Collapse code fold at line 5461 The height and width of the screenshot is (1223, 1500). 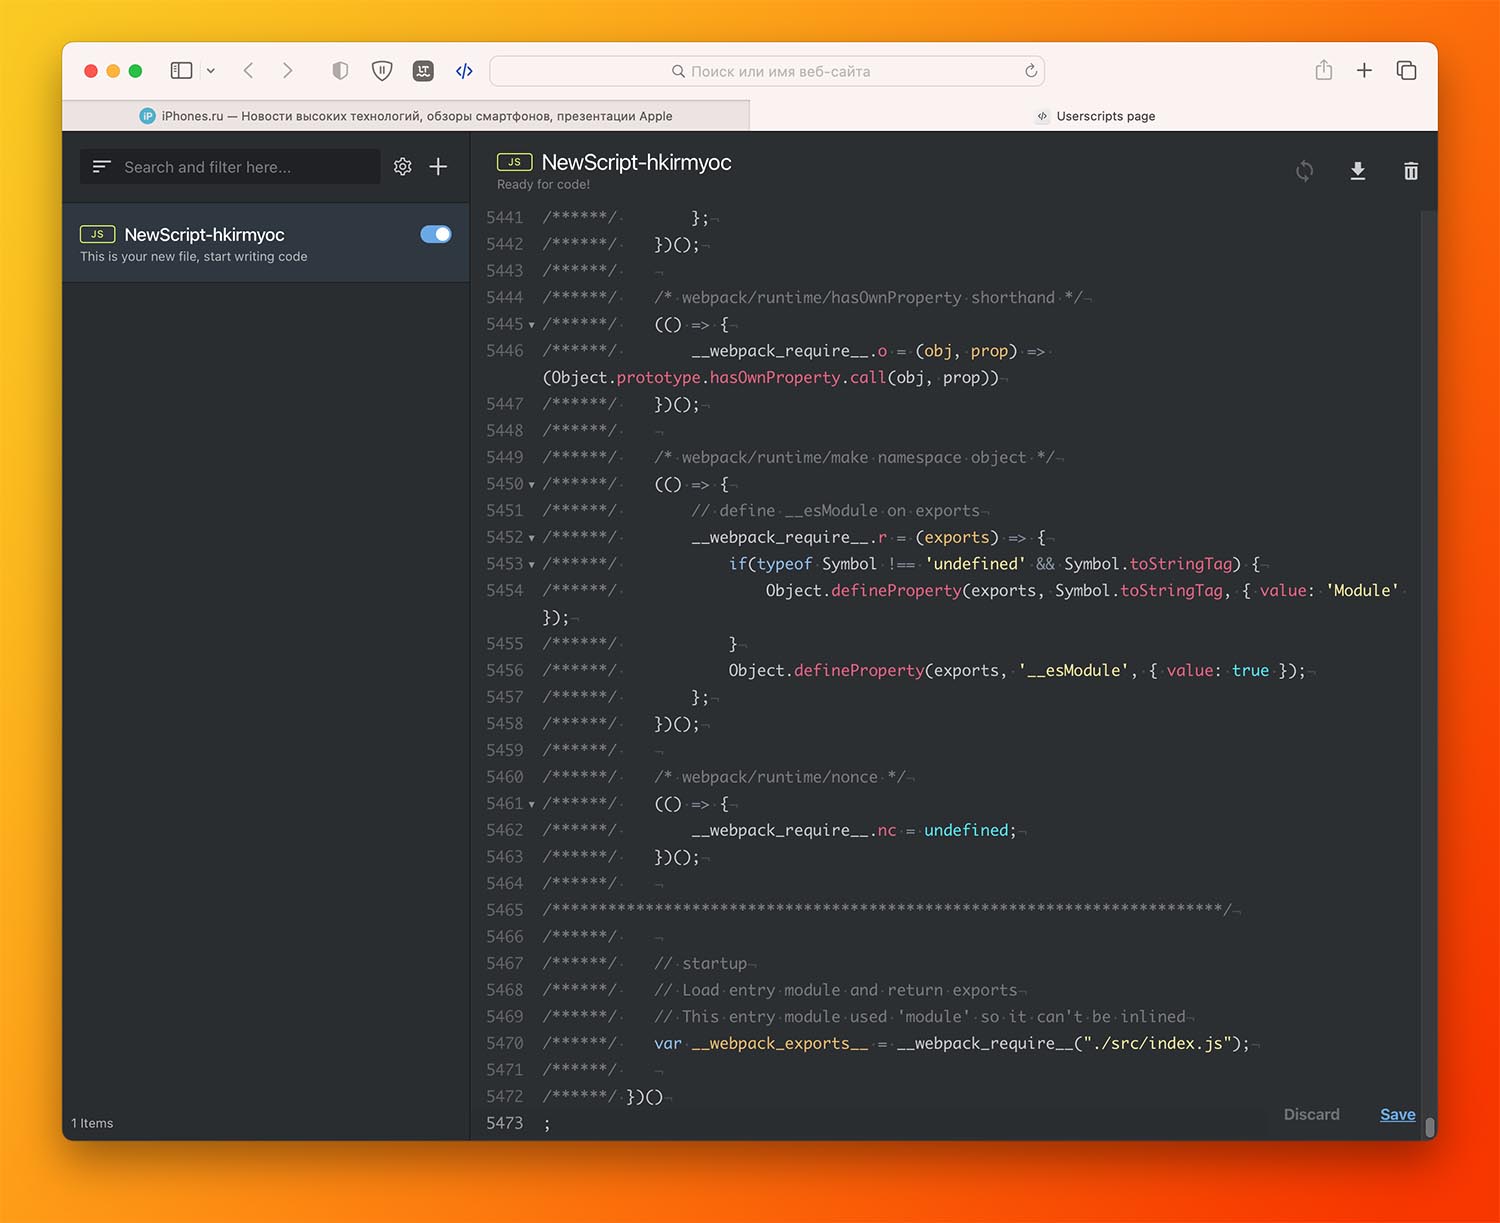point(531,804)
